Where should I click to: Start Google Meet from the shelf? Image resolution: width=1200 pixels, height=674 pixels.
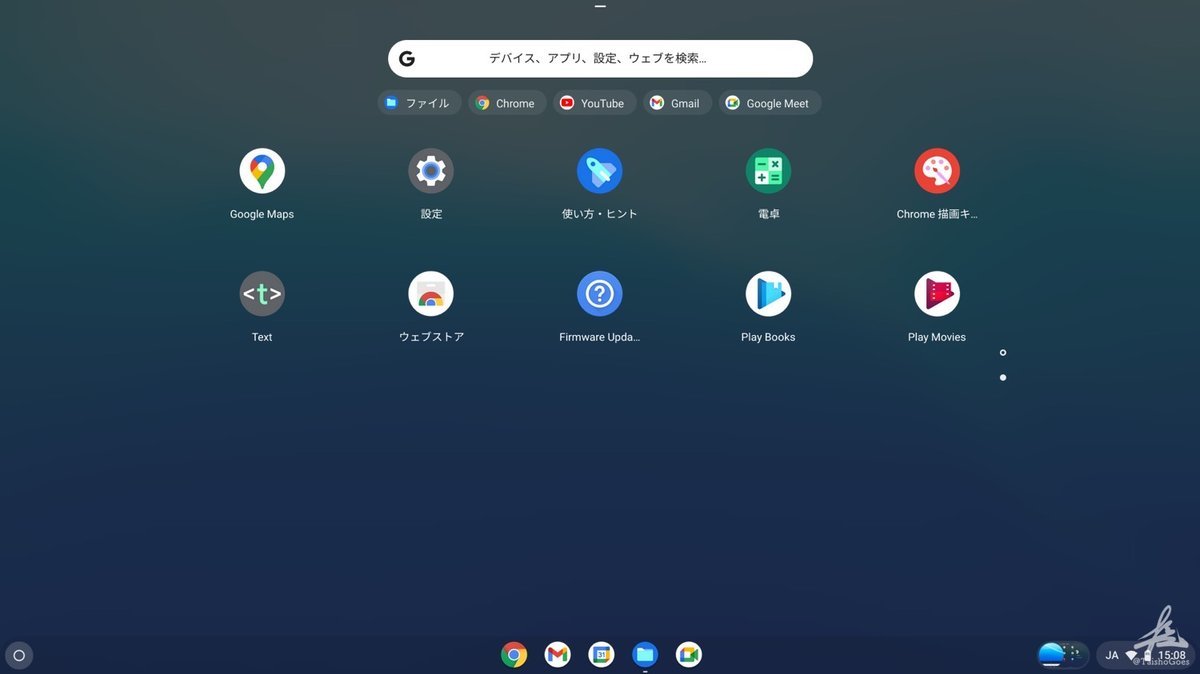688,654
